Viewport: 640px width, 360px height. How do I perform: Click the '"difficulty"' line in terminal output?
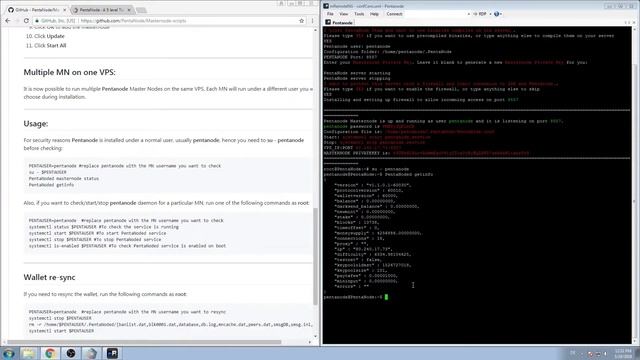(373, 255)
